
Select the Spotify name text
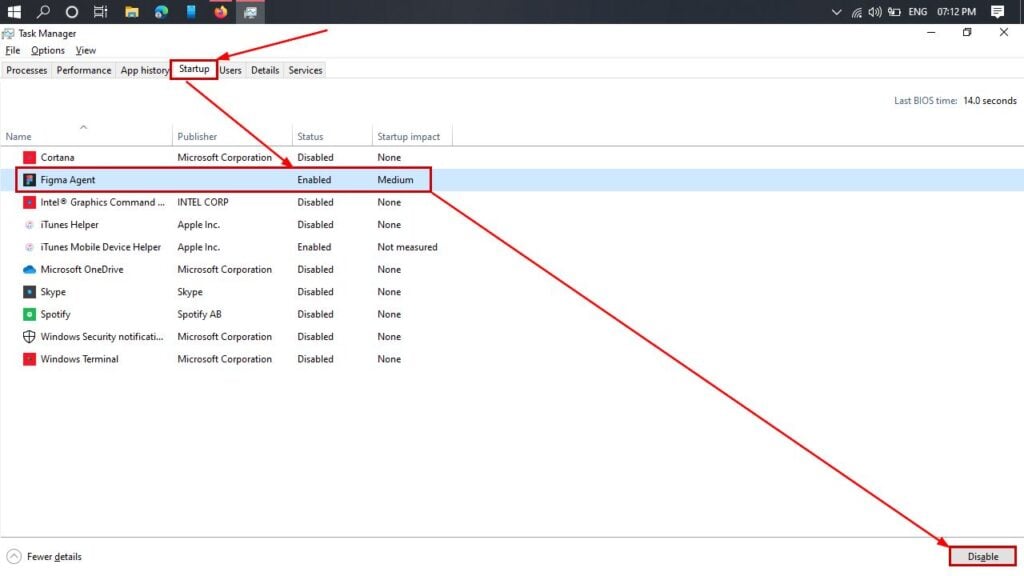56,314
